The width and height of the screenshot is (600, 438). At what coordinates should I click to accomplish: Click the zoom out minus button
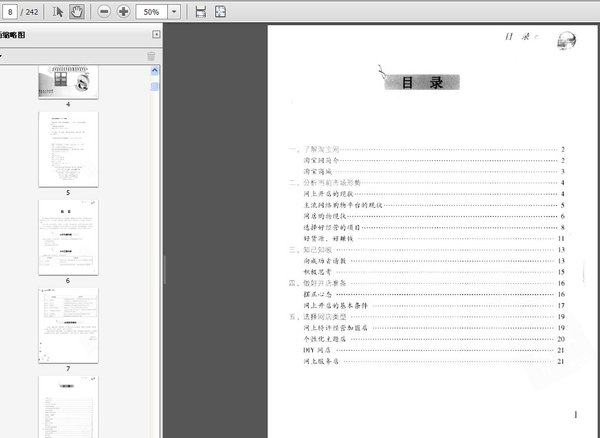pyautogui.click(x=104, y=11)
